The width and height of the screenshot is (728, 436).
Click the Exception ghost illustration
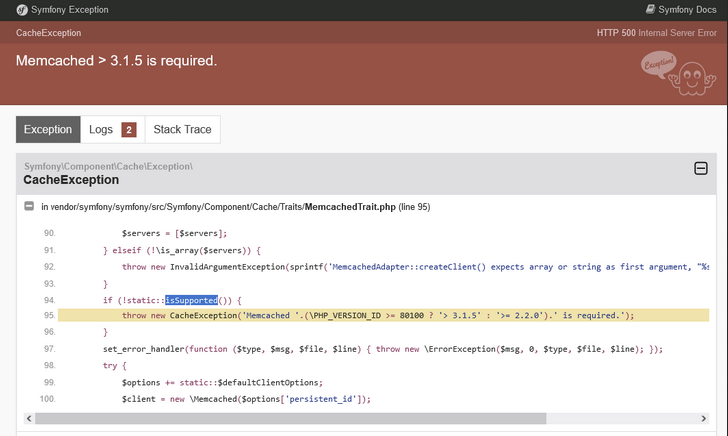pyautogui.click(x=678, y=73)
